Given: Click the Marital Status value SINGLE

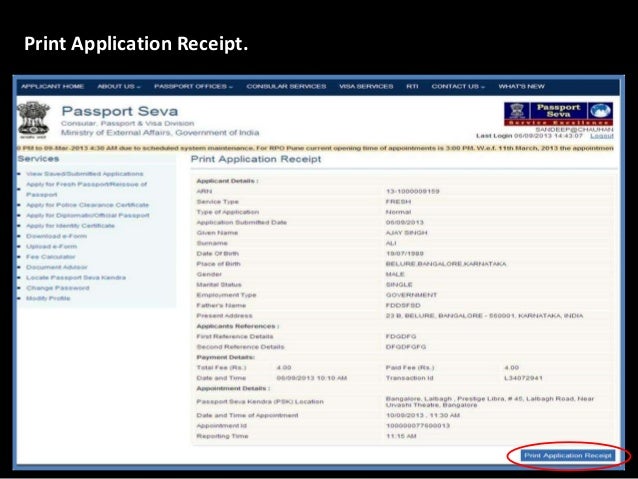Looking at the screenshot, I should pyautogui.click(x=399, y=284).
